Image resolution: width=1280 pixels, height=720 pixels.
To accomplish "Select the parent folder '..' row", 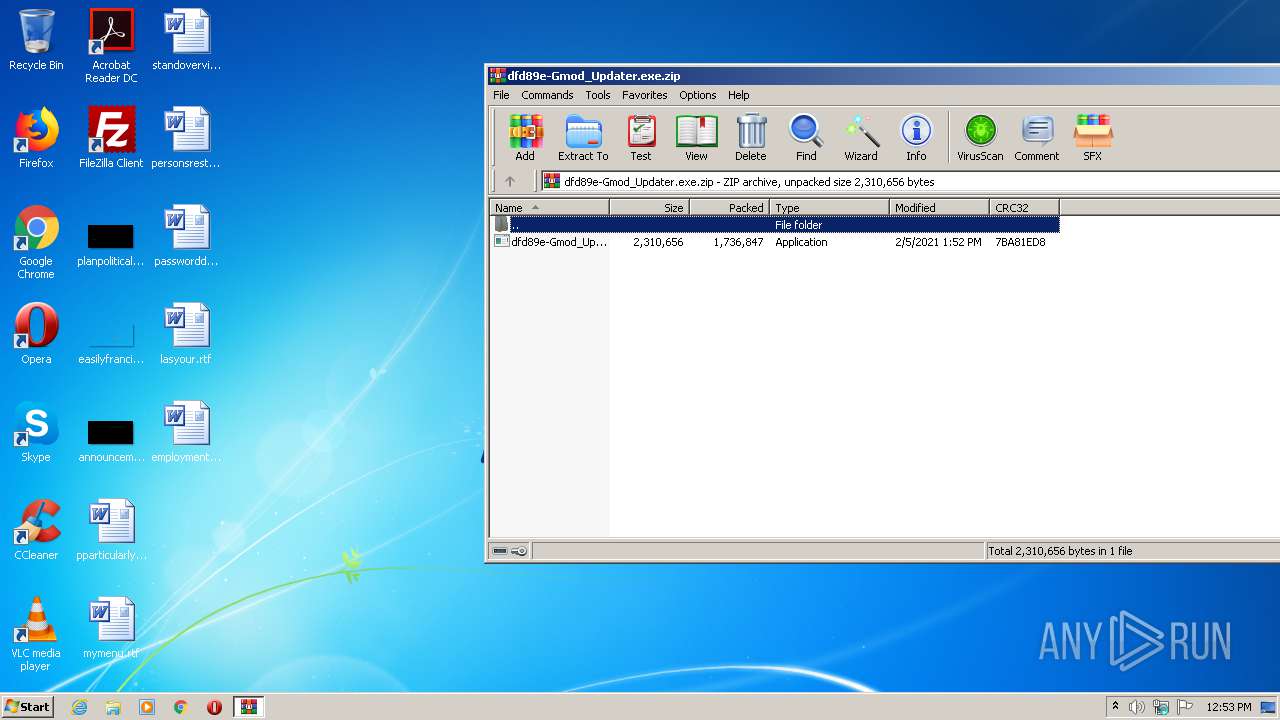I will pos(775,225).
